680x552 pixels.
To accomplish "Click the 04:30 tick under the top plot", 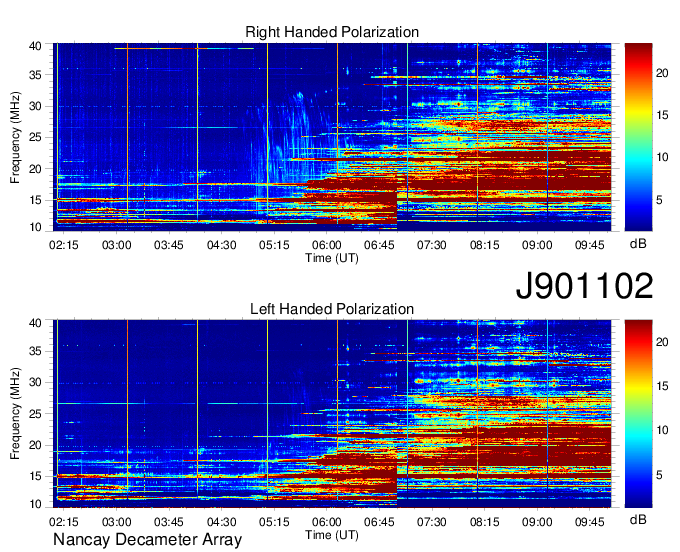I will (x=222, y=245).
